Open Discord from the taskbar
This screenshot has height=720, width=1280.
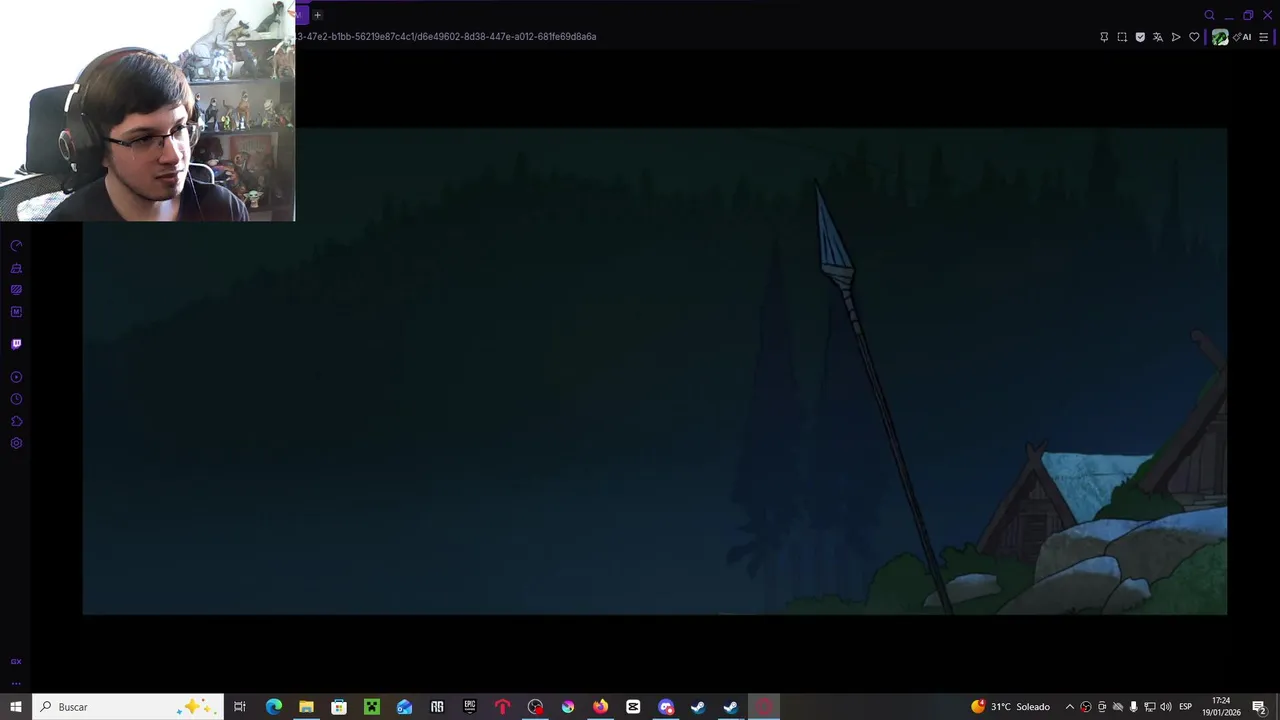pyautogui.click(x=666, y=707)
